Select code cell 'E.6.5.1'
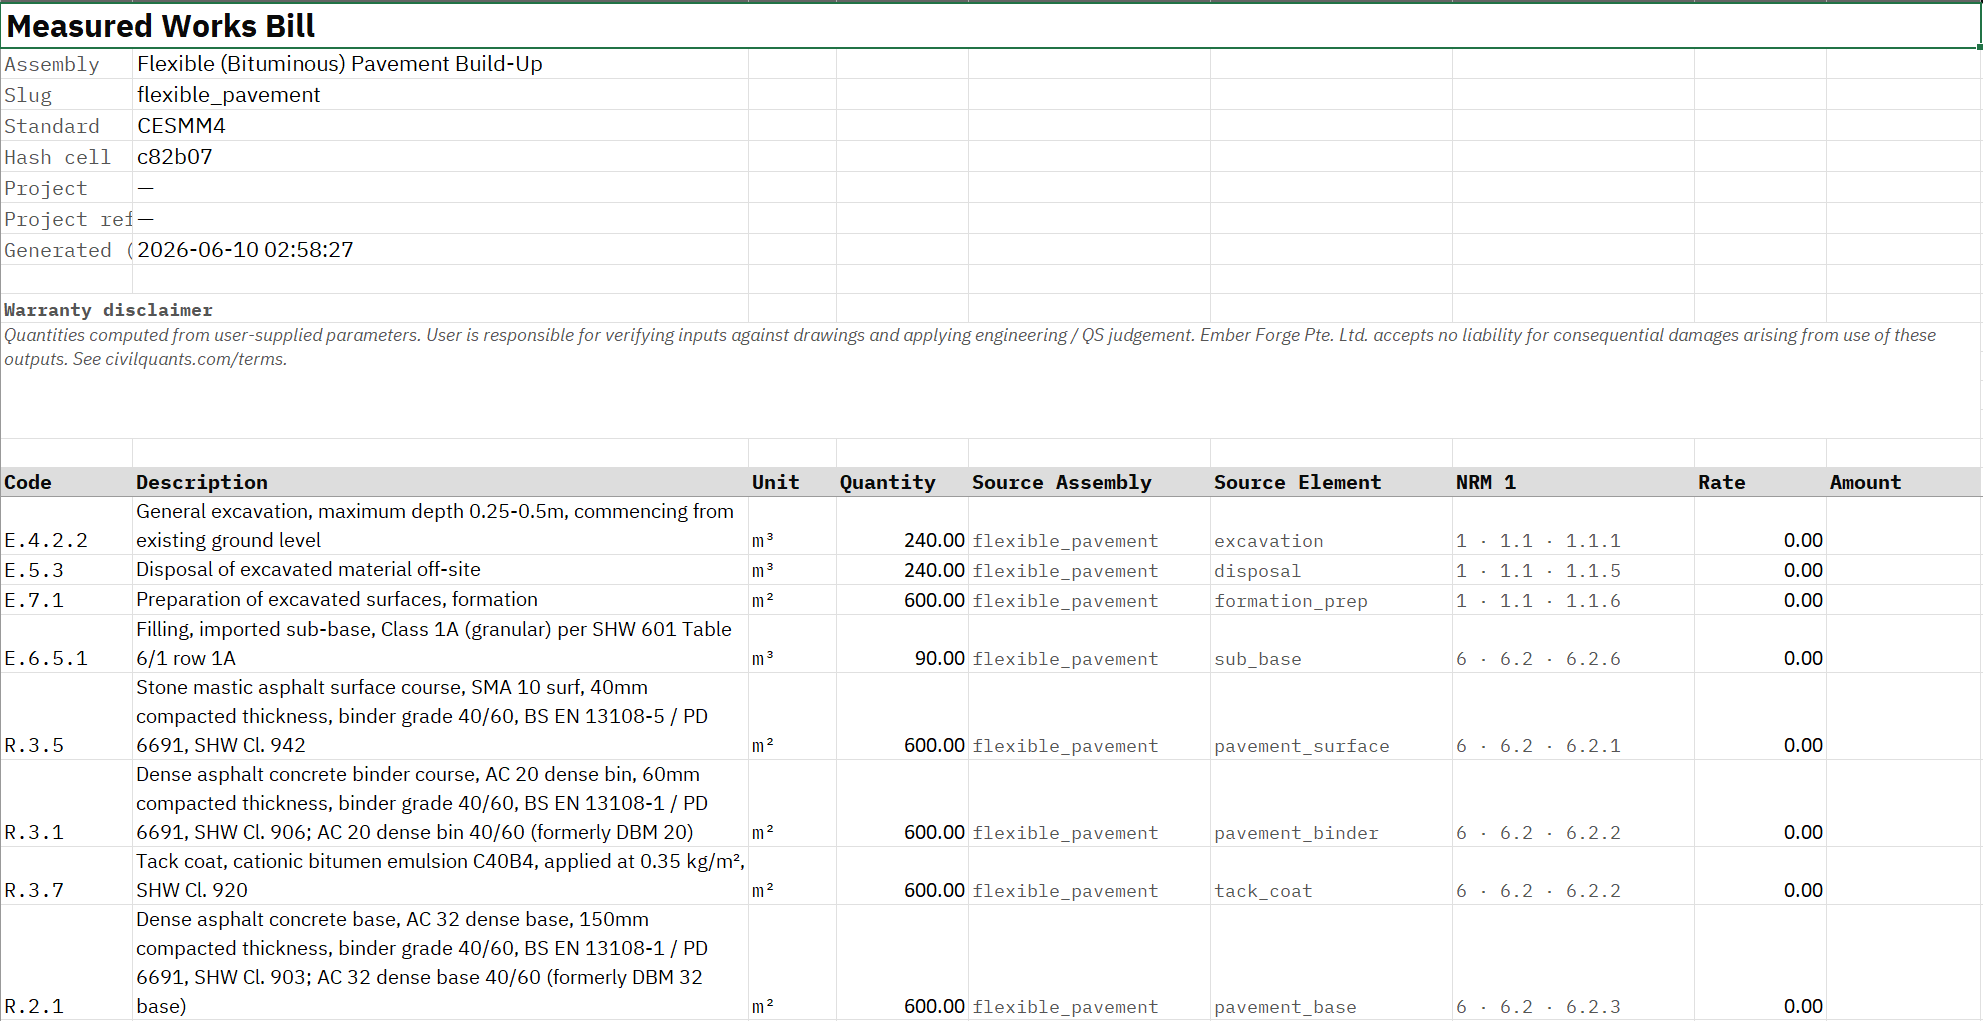 pyautogui.click(x=66, y=644)
